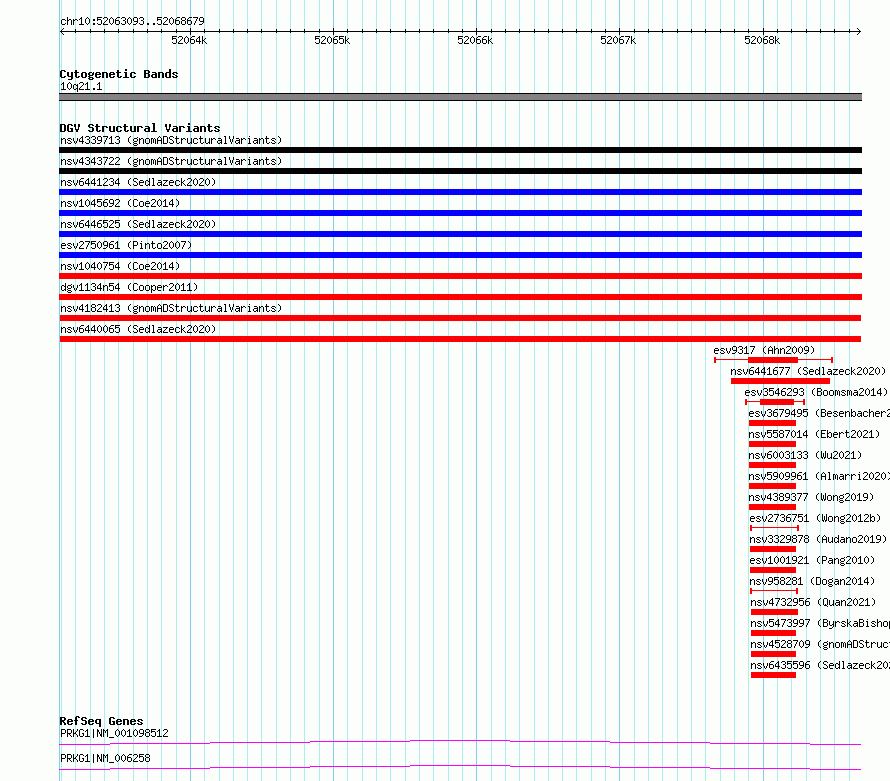The width and height of the screenshot is (890, 781).
Task: Click the nsv6441677 (Sedlazeck2020) label
Action: click(x=808, y=371)
